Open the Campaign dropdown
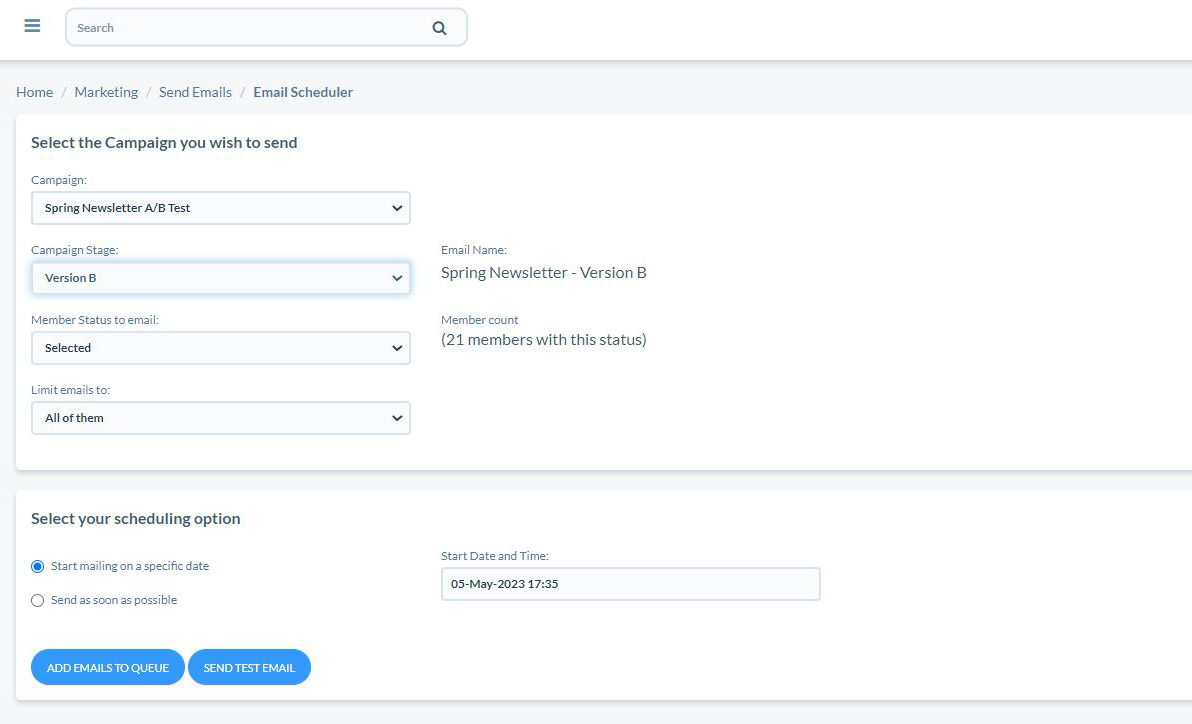1192x724 pixels. [220, 208]
